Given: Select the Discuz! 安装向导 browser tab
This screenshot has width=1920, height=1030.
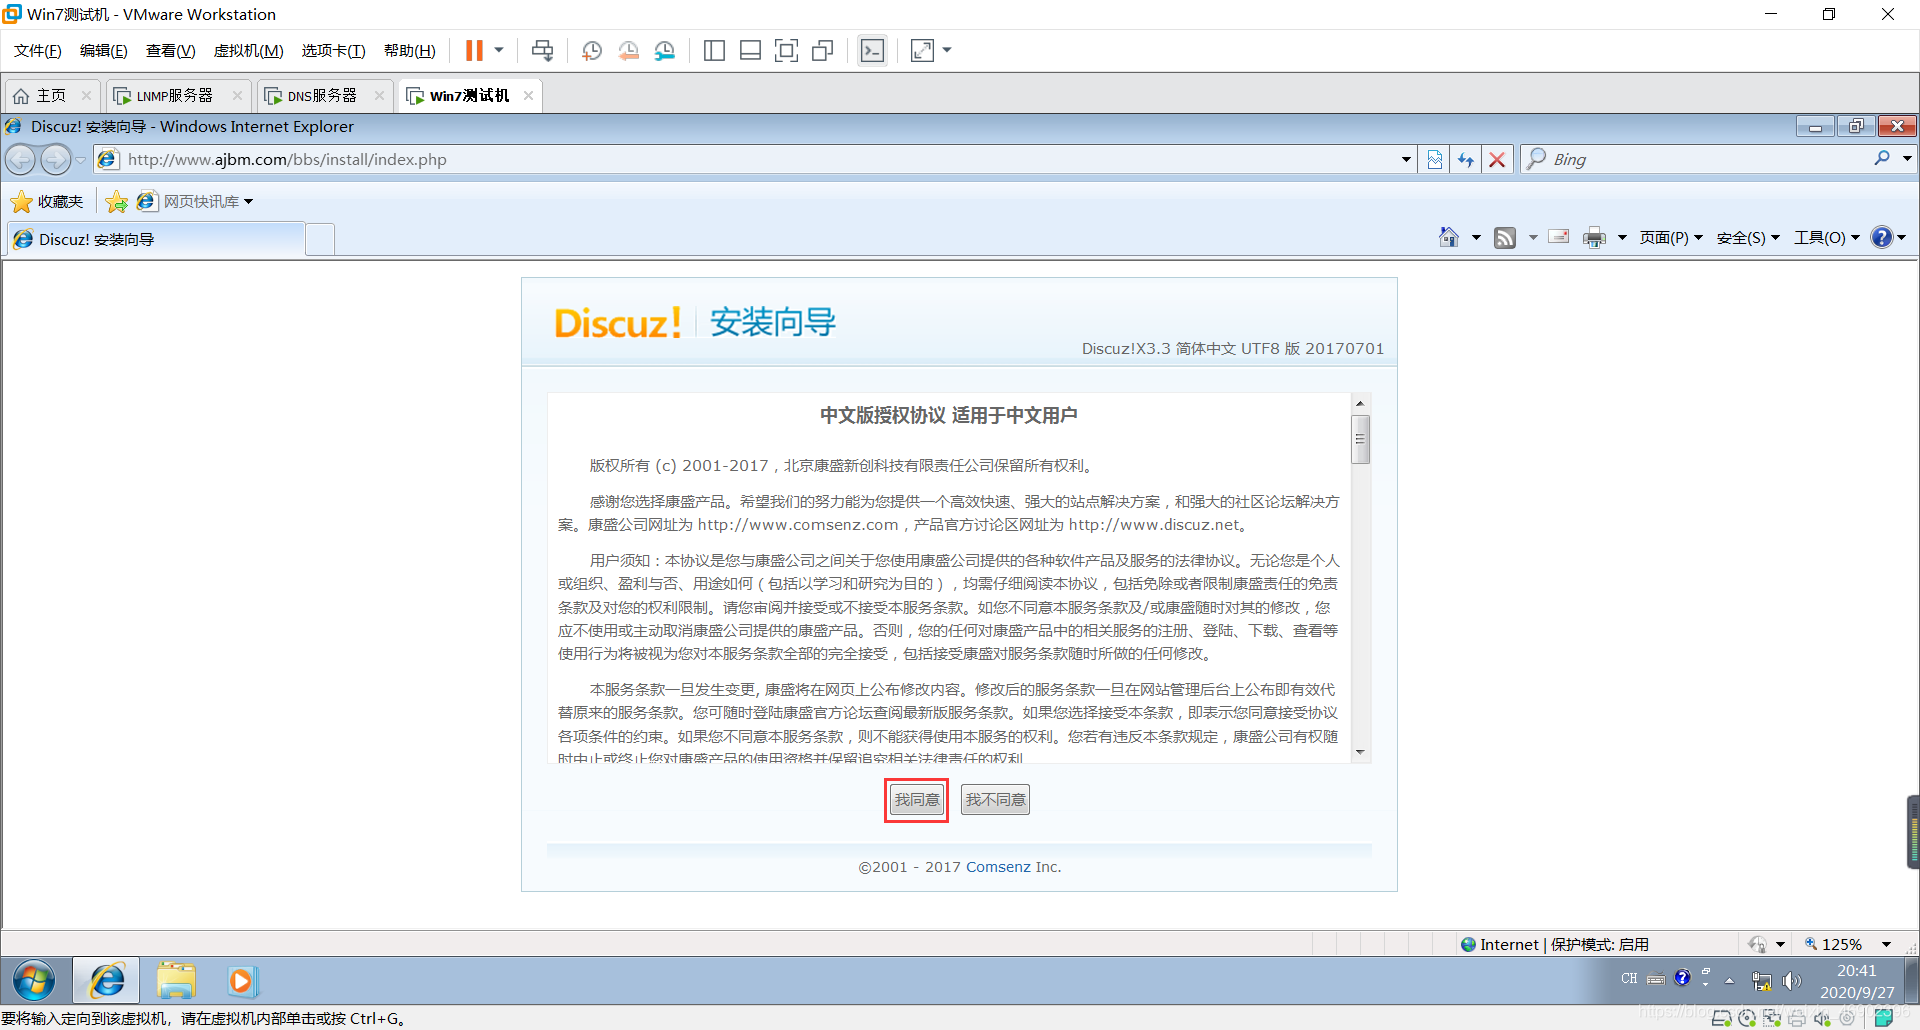Looking at the screenshot, I should [x=157, y=240].
